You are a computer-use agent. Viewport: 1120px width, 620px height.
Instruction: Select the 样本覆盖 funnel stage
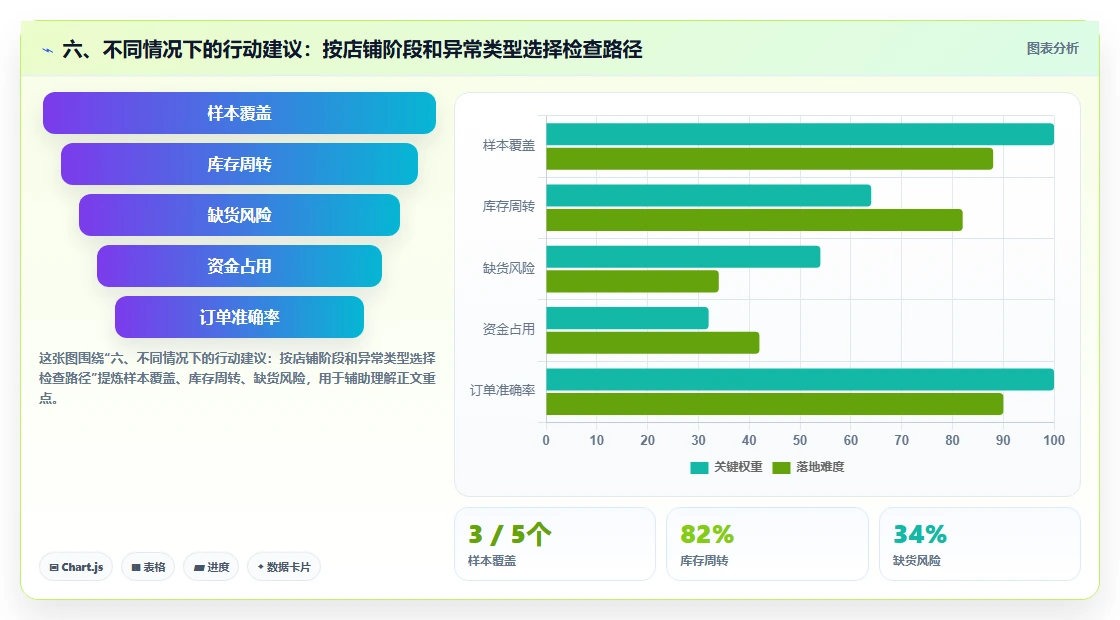[239, 113]
